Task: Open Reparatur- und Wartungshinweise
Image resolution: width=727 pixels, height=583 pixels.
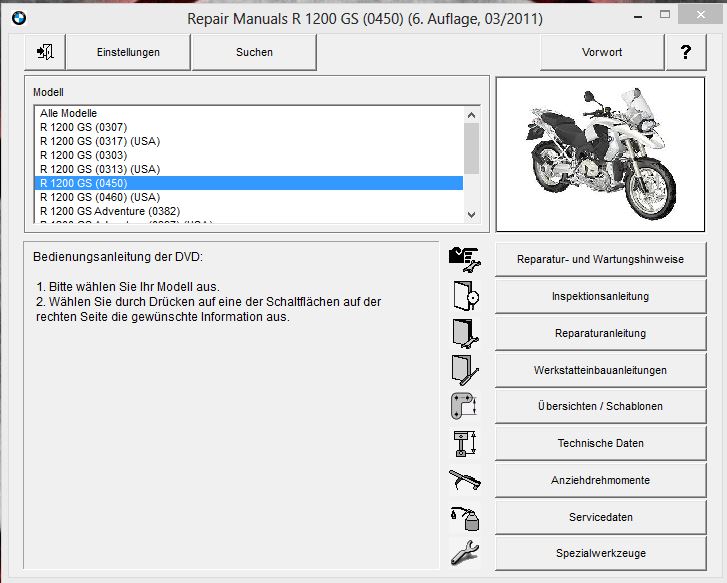Action: point(600,259)
